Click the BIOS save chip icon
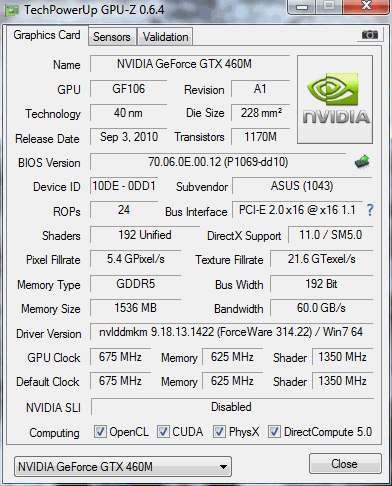 pos(362,162)
